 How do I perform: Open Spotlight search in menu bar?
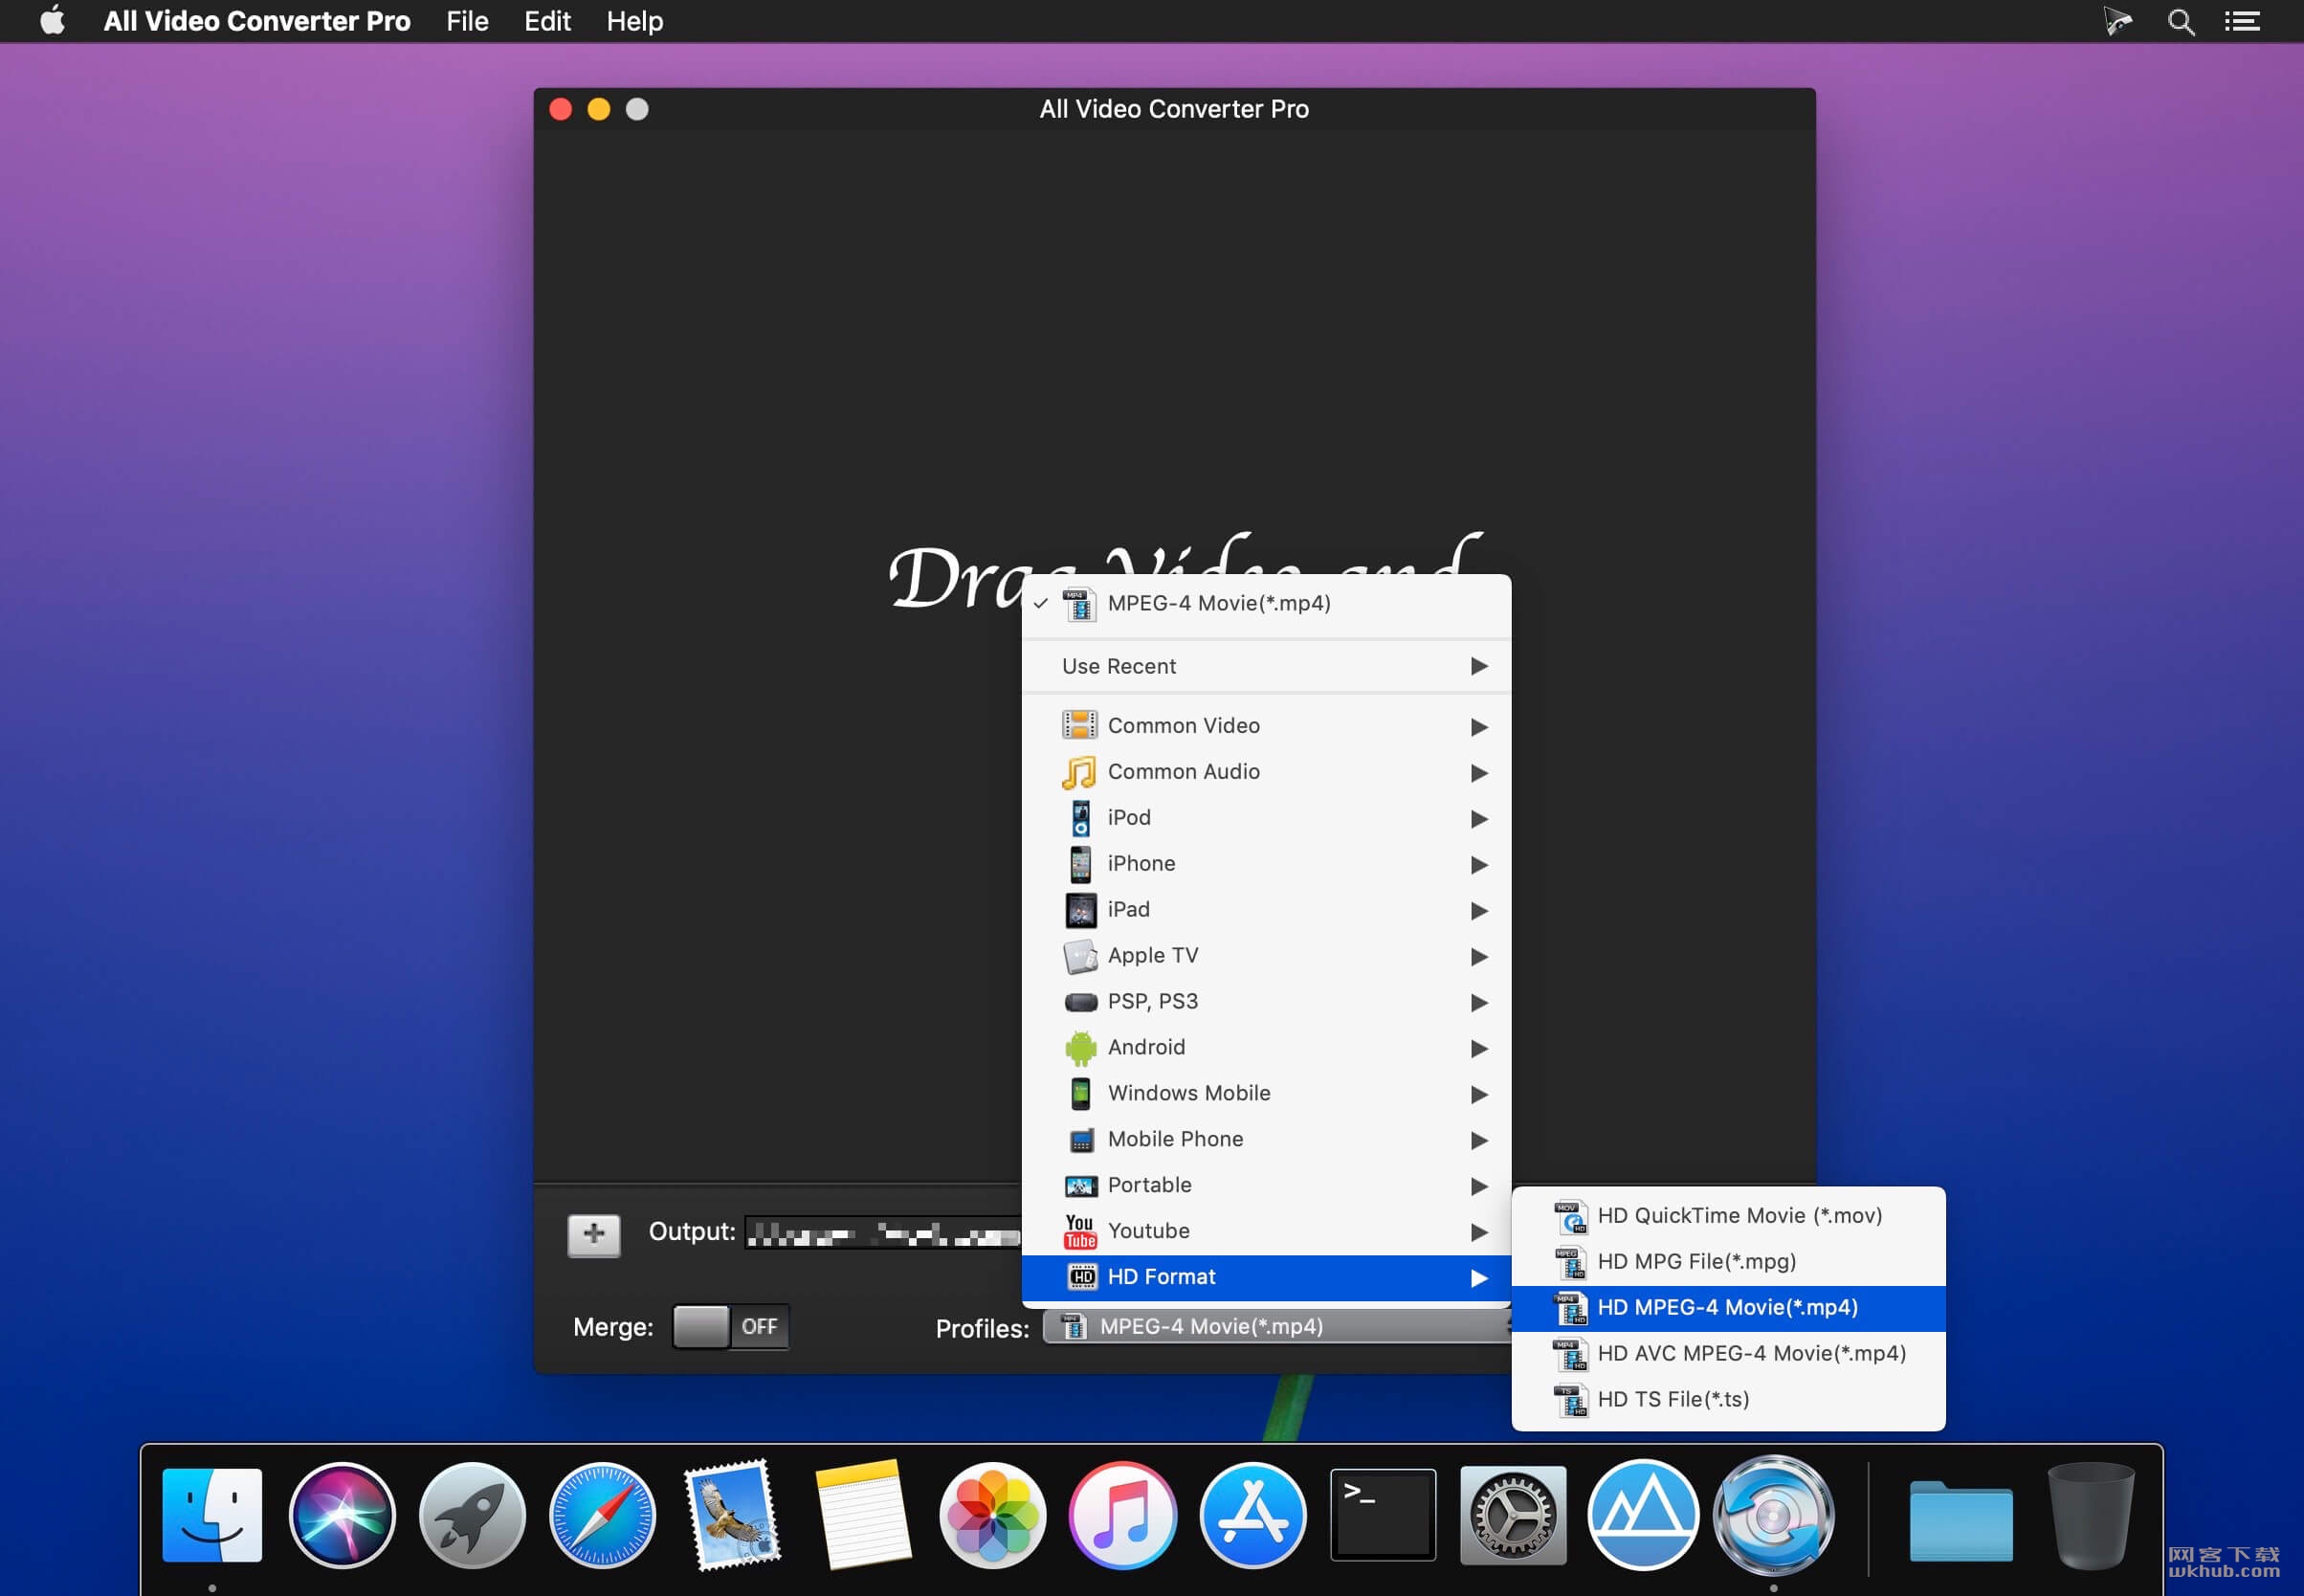2180,21
